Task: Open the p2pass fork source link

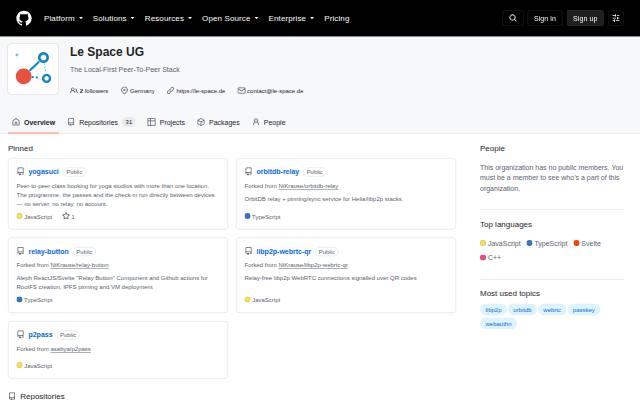Action: pos(71,349)
